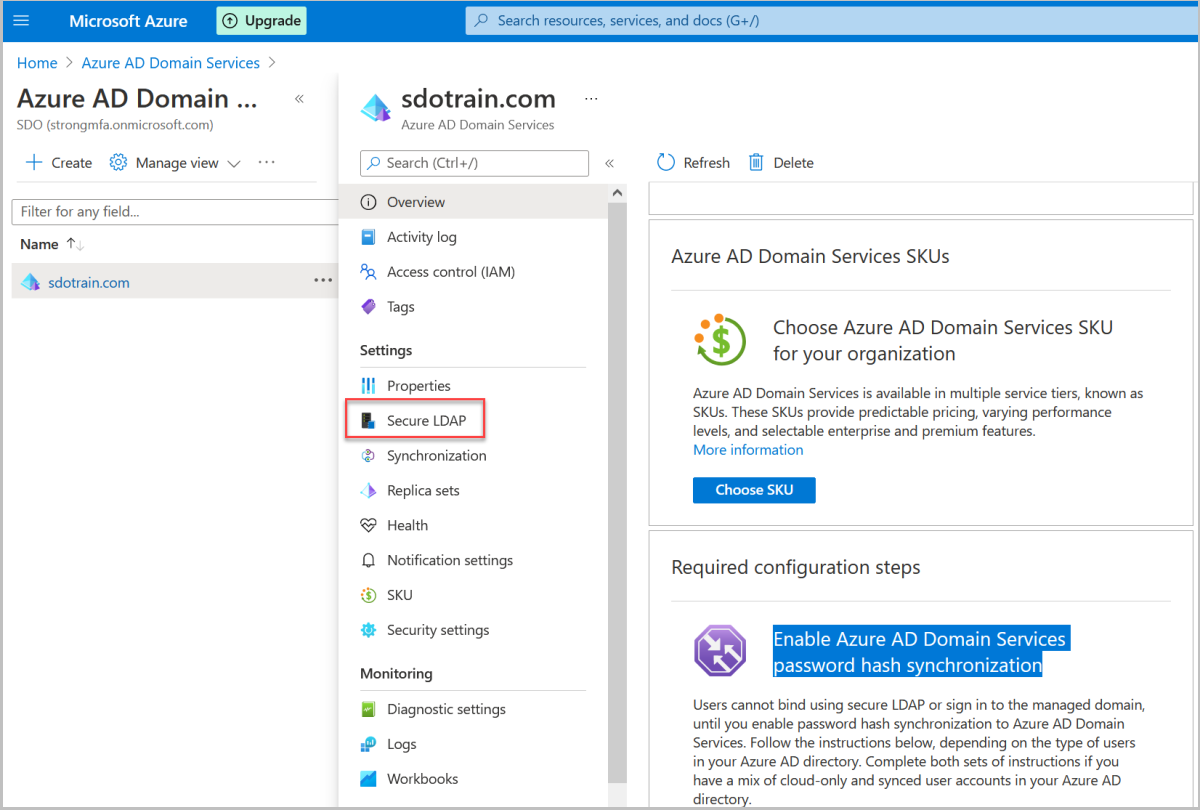Click the Monitoring section header
Image resolution: width=1200 pixels, height=810 pixels.
pos(396,674)
